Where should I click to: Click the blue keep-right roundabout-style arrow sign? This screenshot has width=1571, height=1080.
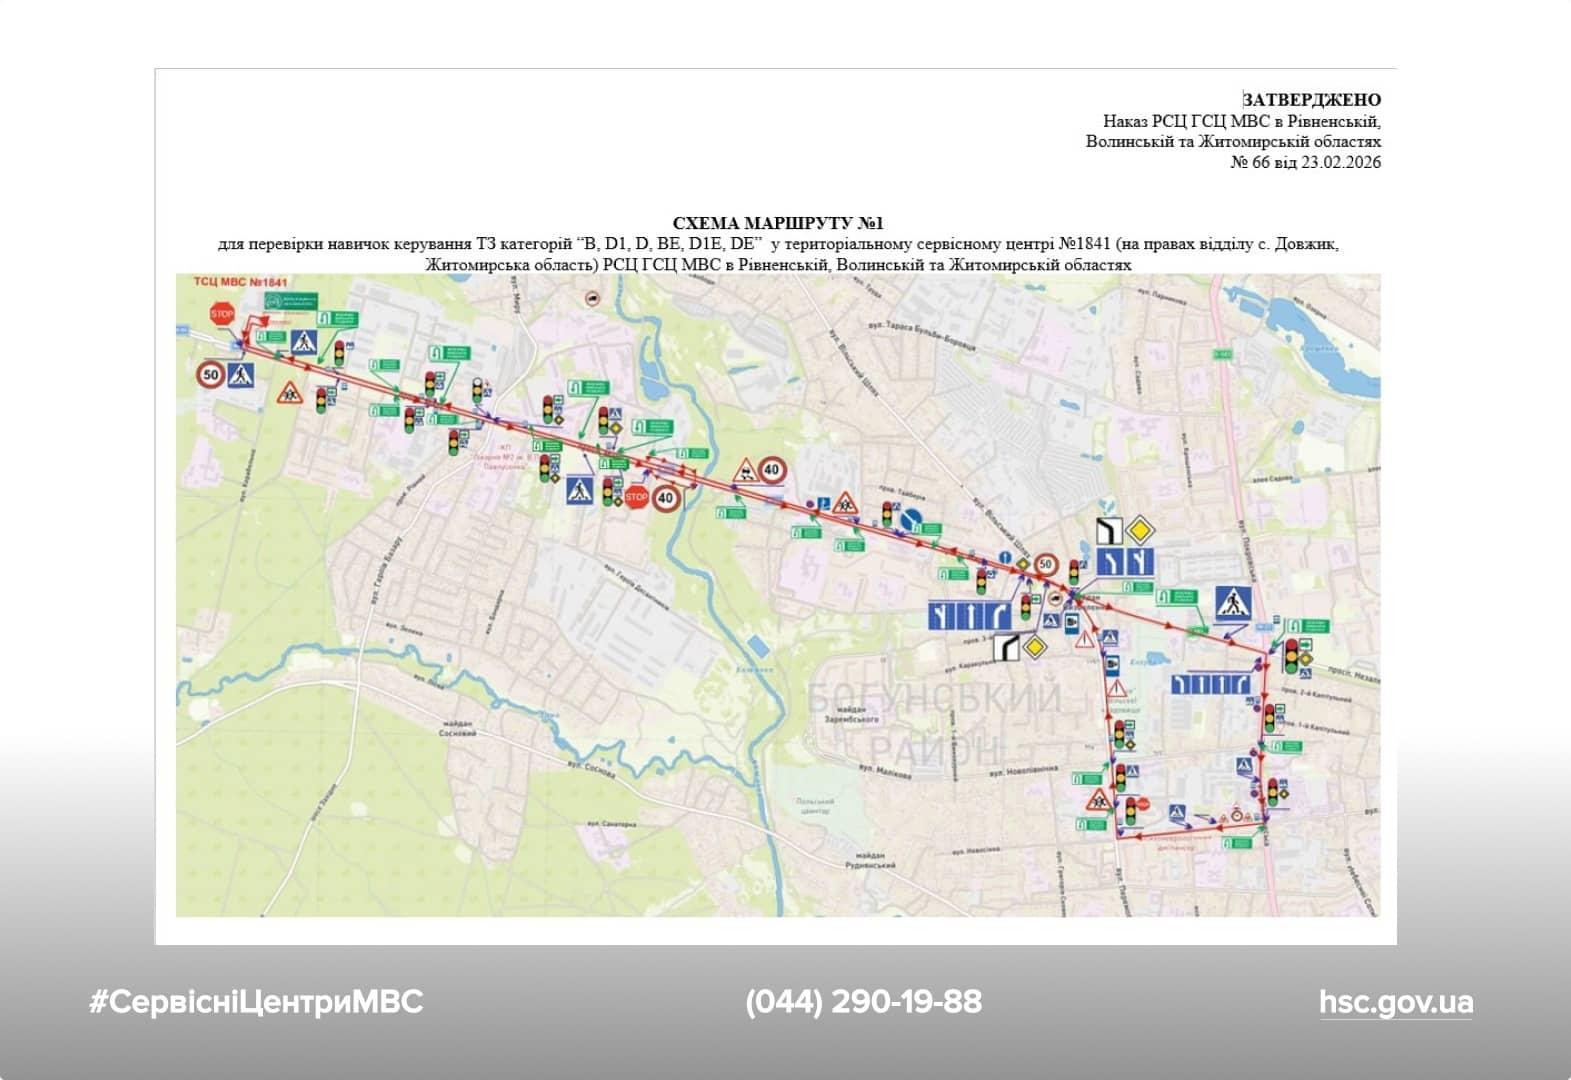coord(911,519)
